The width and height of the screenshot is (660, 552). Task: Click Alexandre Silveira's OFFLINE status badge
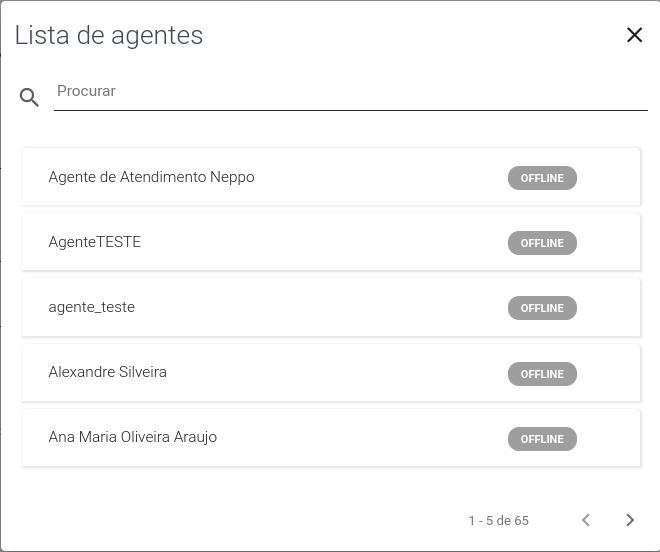542,374
